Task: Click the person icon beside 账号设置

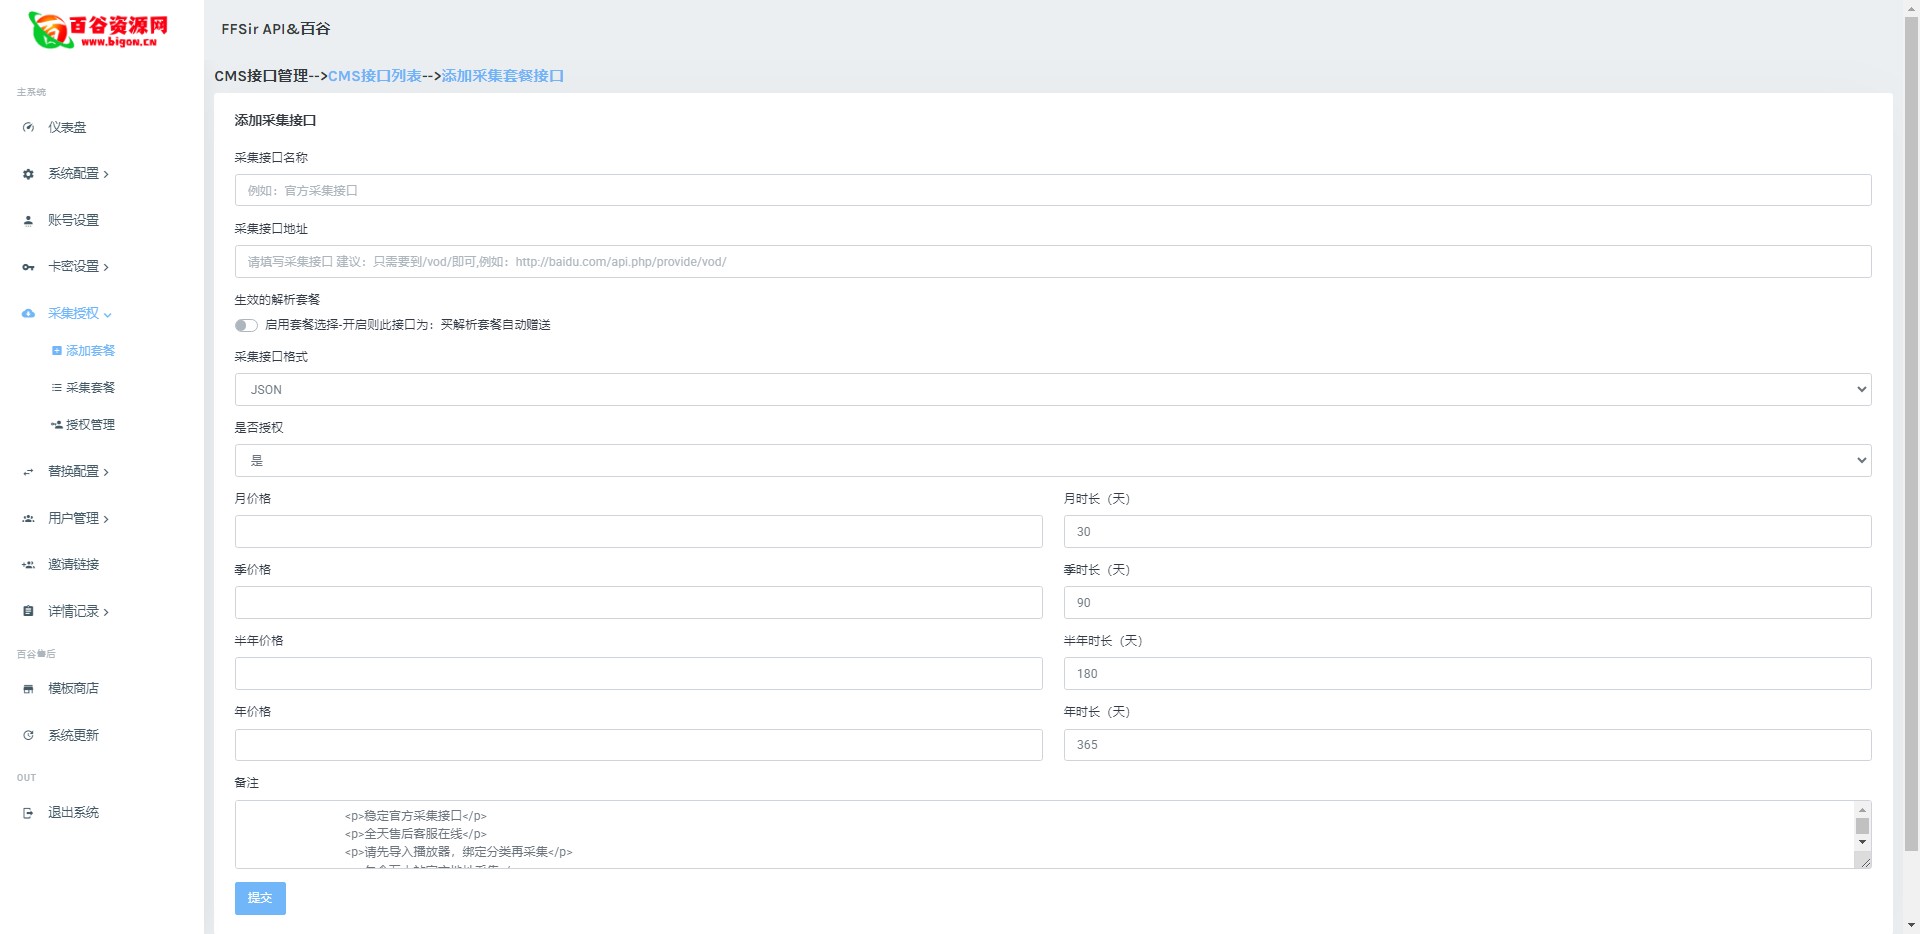Action: [28, 221]
